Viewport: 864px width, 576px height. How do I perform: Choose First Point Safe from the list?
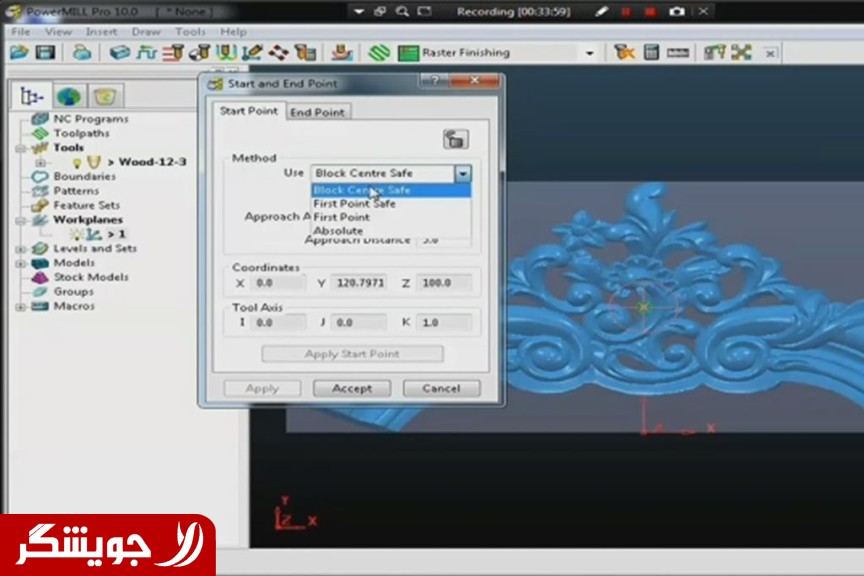(x=354, y=204)
